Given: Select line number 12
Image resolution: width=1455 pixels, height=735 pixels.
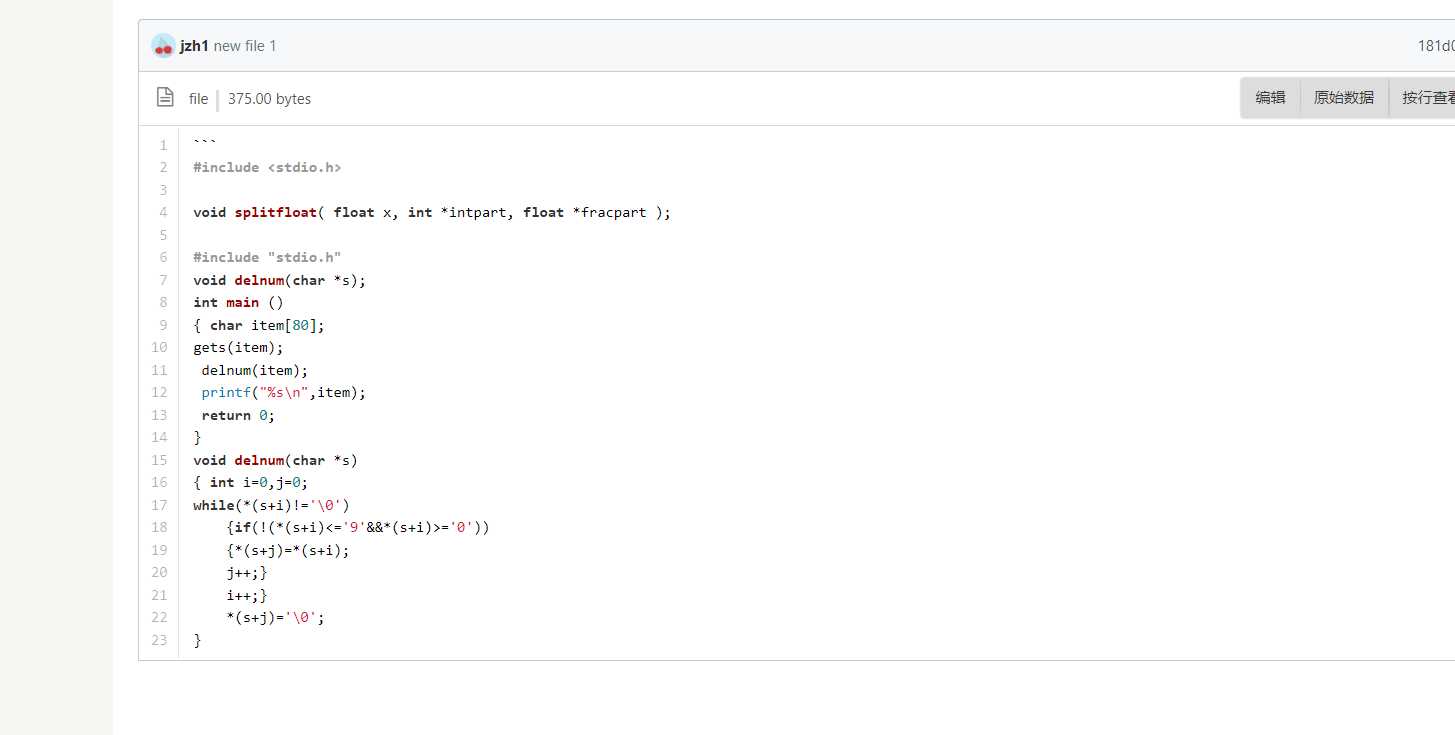Looking at the screenshot, I should (x=160, y=392).
